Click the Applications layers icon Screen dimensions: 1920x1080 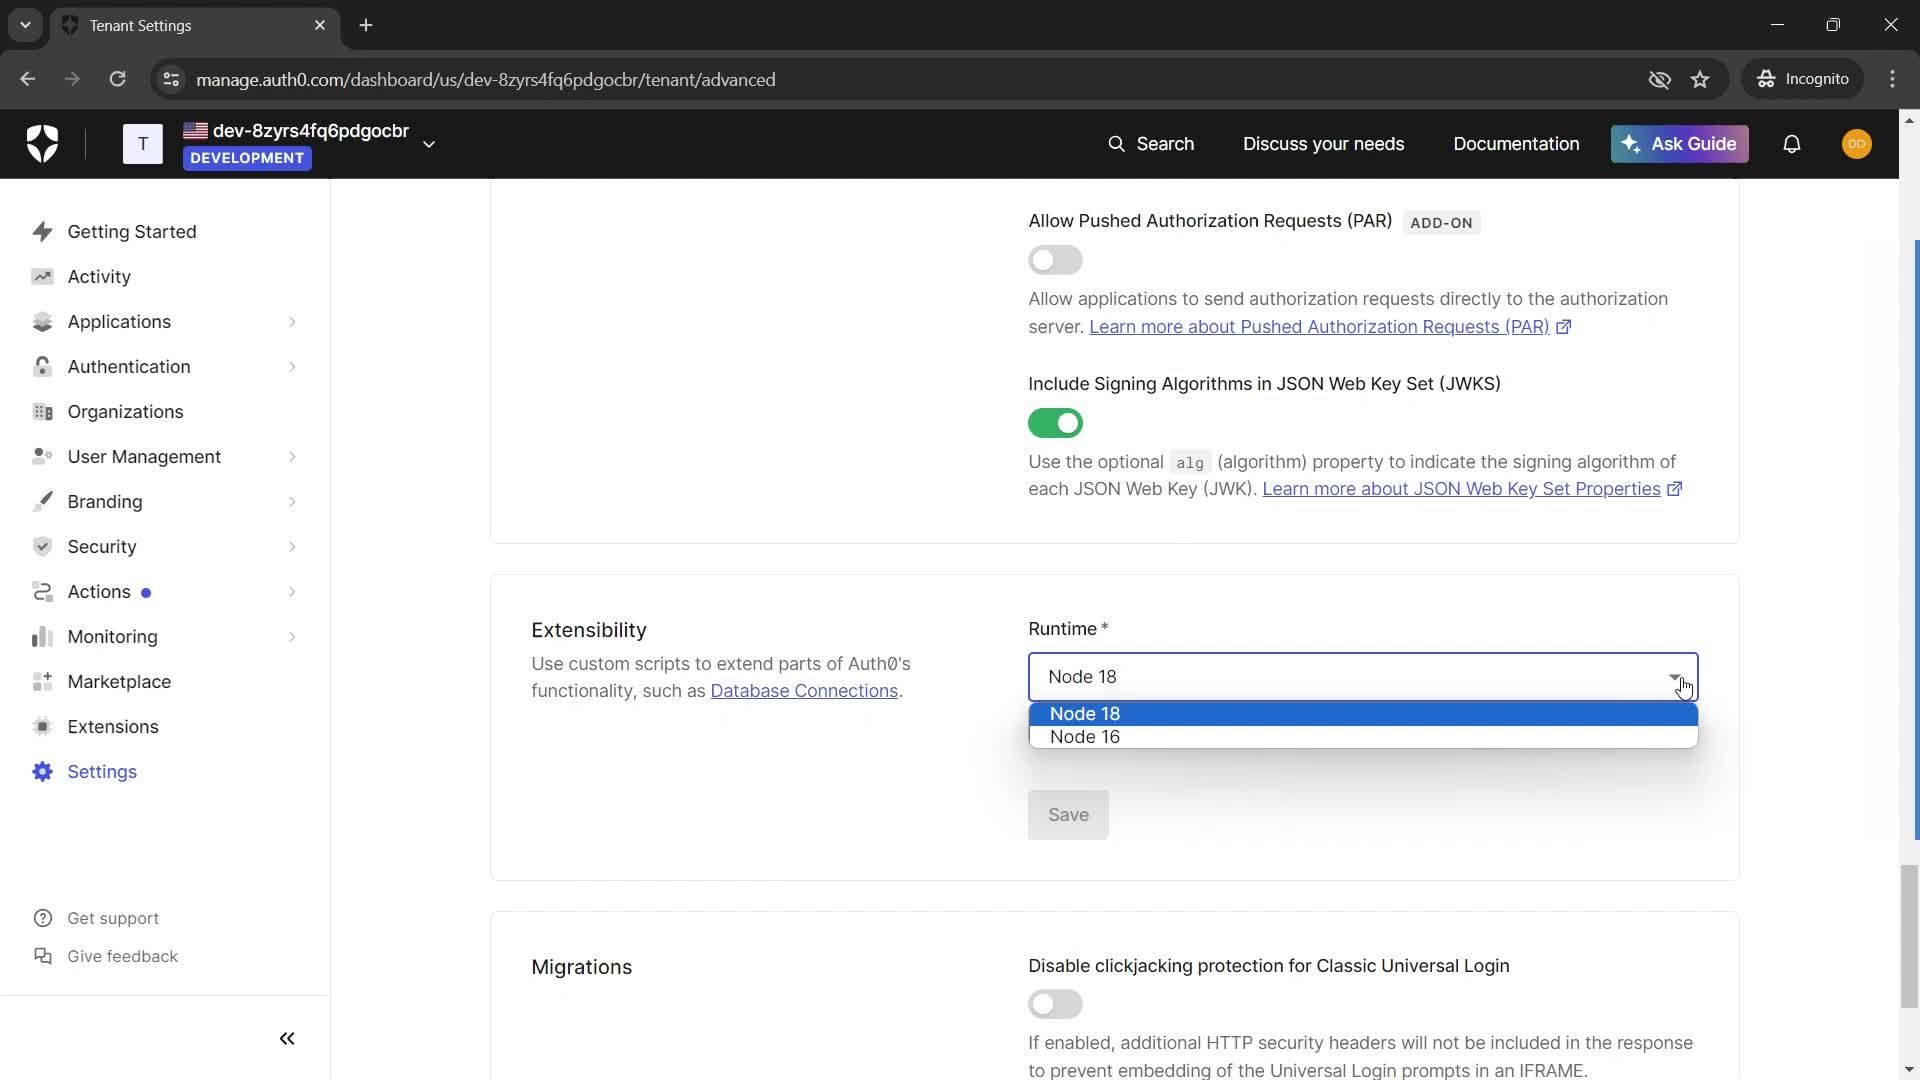[42, 322]
